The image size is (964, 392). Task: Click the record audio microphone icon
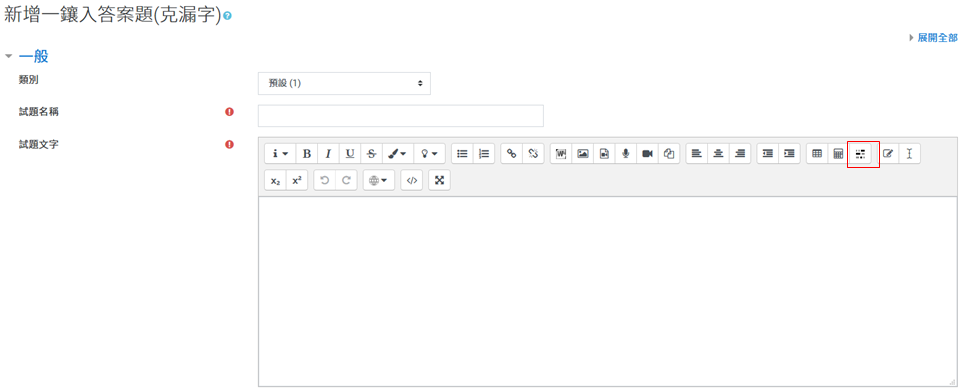[625, 154]
